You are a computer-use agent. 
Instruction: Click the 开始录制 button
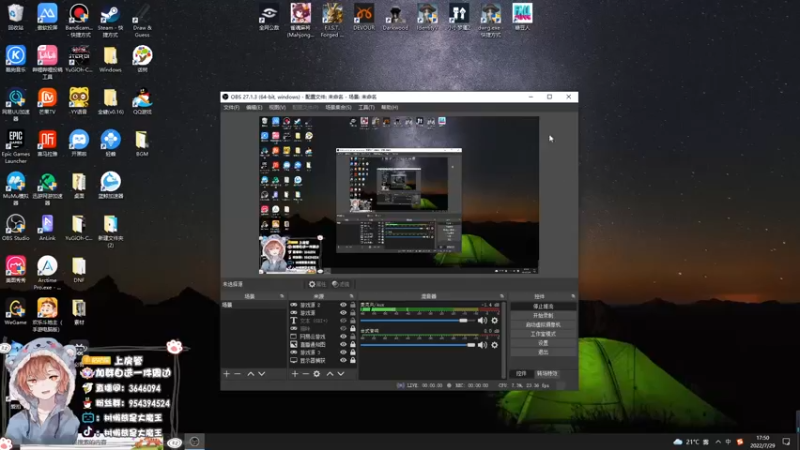[543, 316]
